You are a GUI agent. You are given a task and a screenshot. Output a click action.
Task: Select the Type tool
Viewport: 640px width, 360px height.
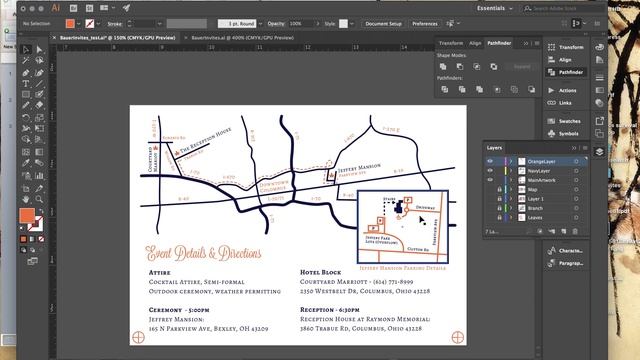pyautogui.click(x=26, y=84)
